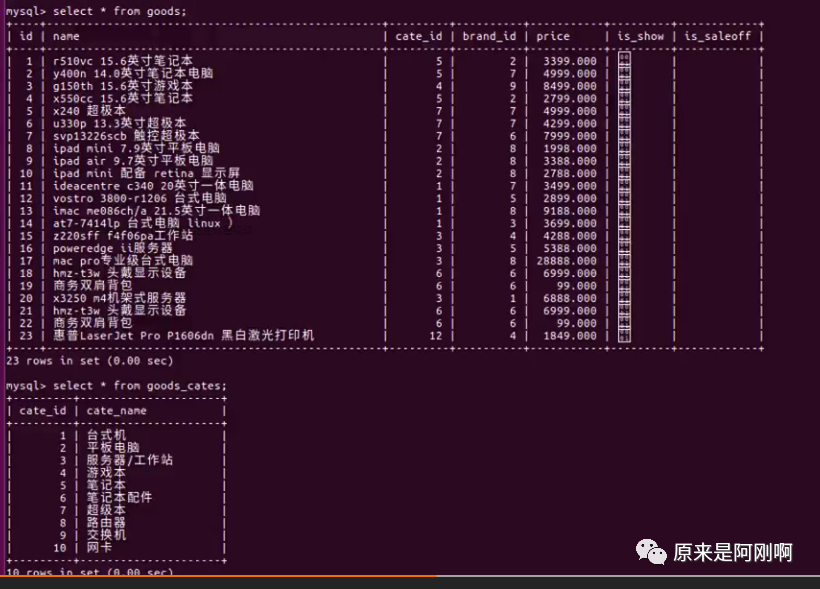The image size is (820, 589).
Task: Click cate_id value '12' in printer row
Action: coord(436,336)
